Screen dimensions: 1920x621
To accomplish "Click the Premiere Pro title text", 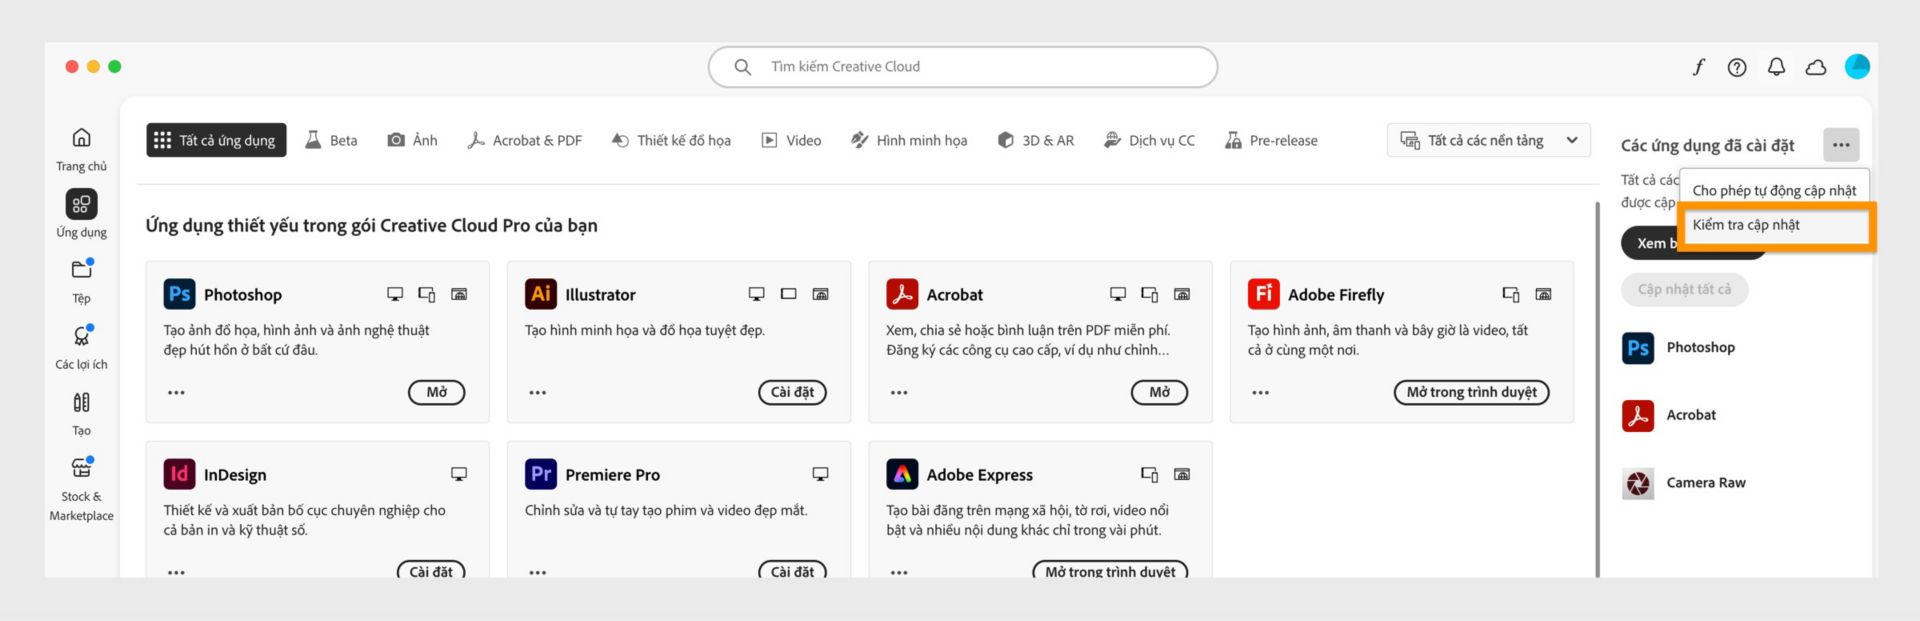I will [612, 475].
